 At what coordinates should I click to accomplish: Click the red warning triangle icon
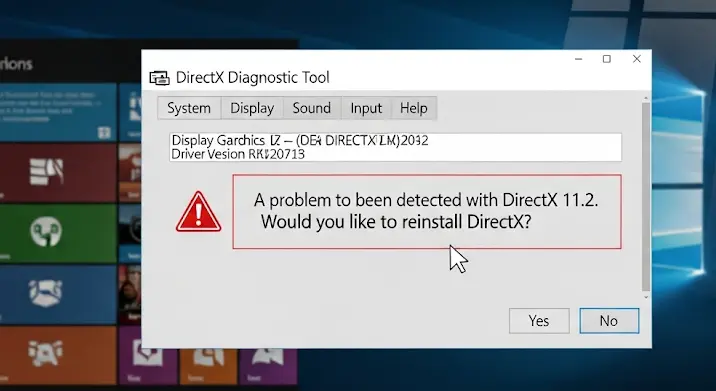(x=199, y=212)
